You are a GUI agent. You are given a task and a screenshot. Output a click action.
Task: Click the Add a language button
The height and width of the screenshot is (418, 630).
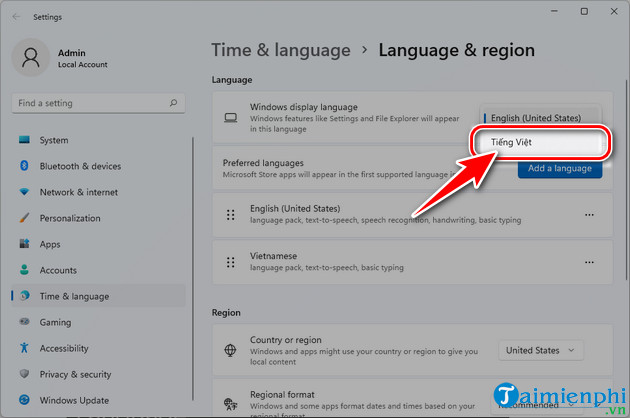560,168
